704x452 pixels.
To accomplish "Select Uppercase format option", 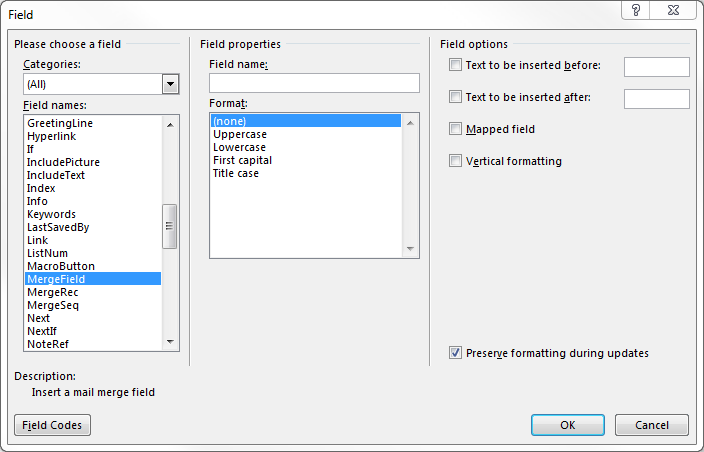I will 240,134.
